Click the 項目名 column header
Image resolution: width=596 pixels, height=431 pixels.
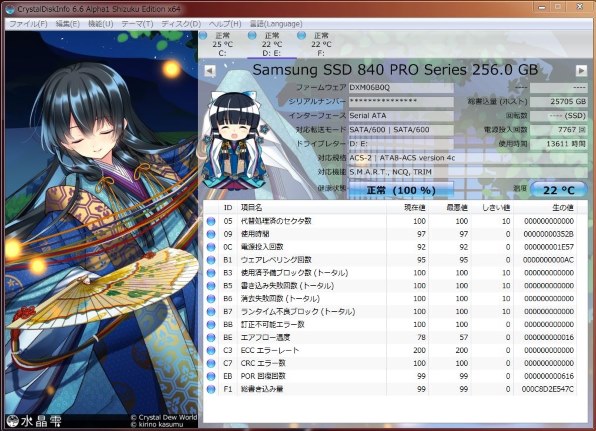tap(312, 208)
